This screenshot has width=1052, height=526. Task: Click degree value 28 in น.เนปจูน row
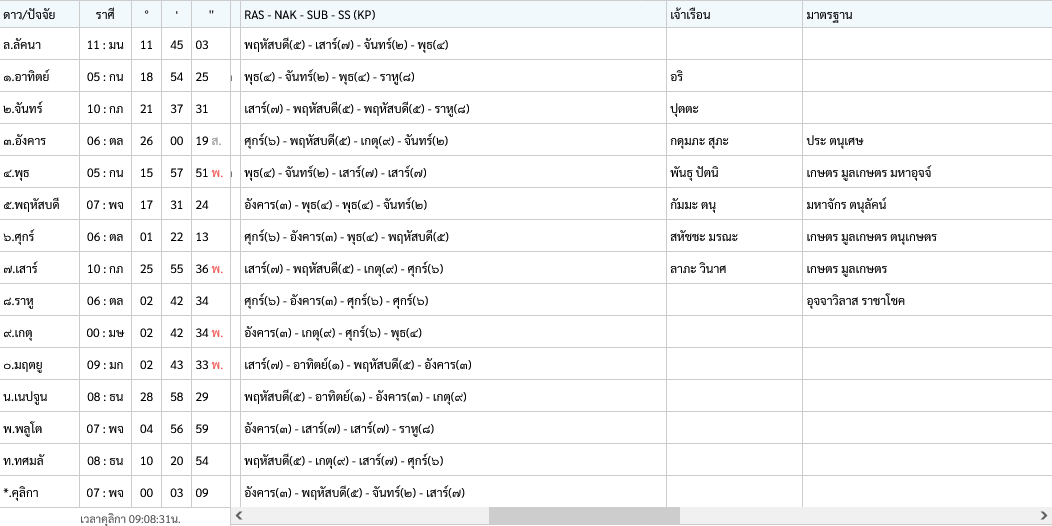(146, 397)
